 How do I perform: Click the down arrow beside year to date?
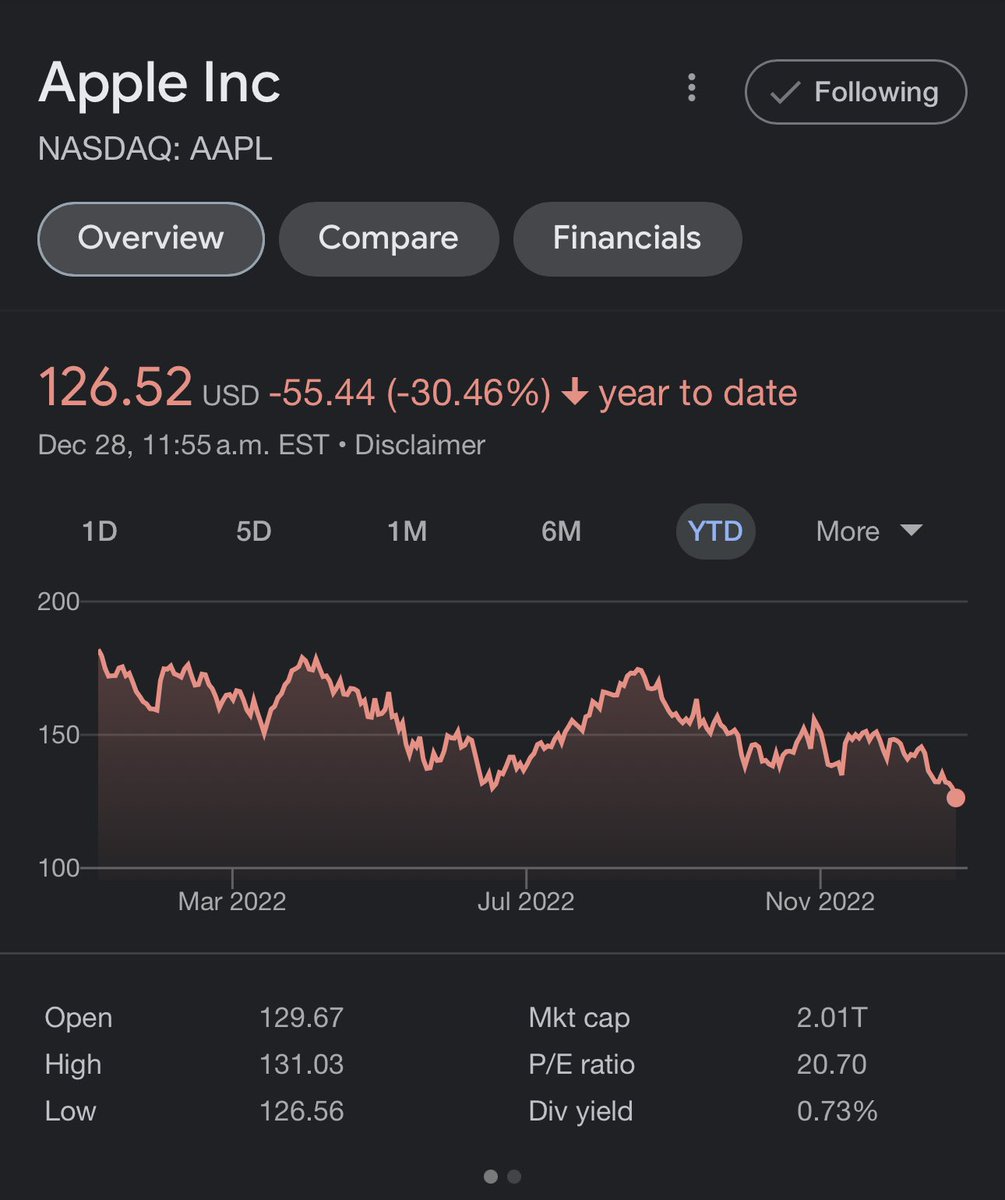[x=574, y=393]
